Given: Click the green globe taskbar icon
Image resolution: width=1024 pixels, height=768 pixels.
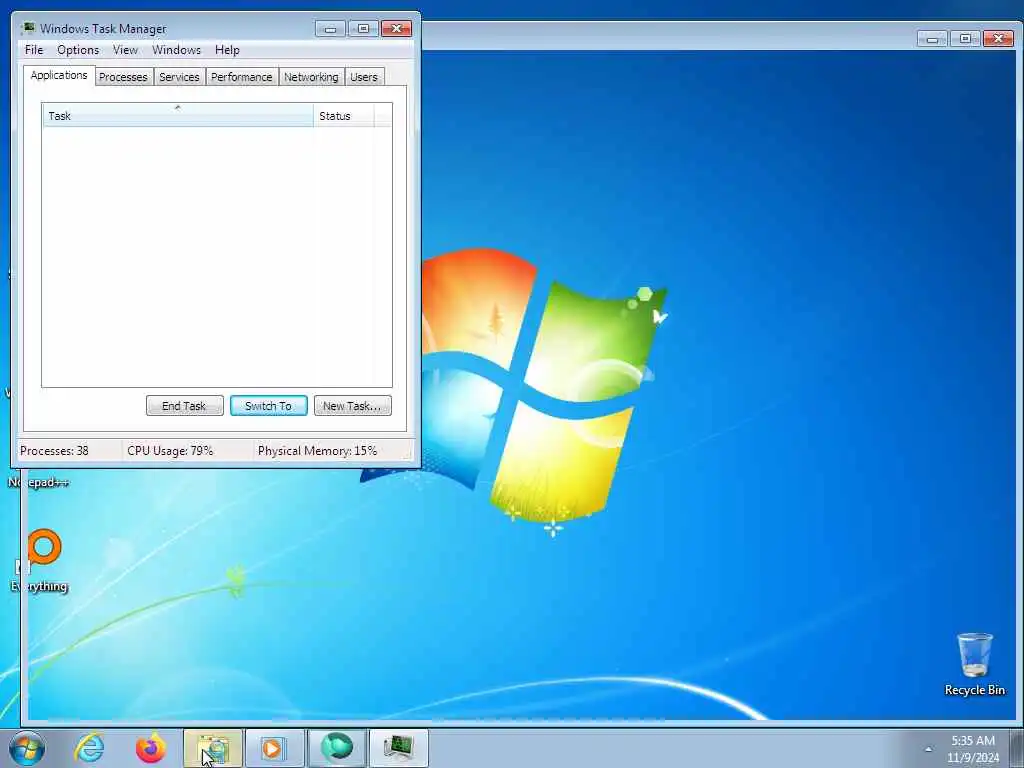Looking at the screenshot, I should pos(336,748).
